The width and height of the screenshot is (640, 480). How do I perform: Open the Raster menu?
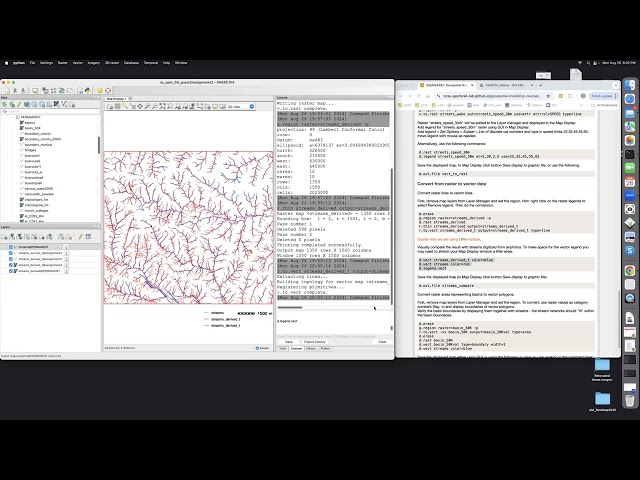point(63,63)
